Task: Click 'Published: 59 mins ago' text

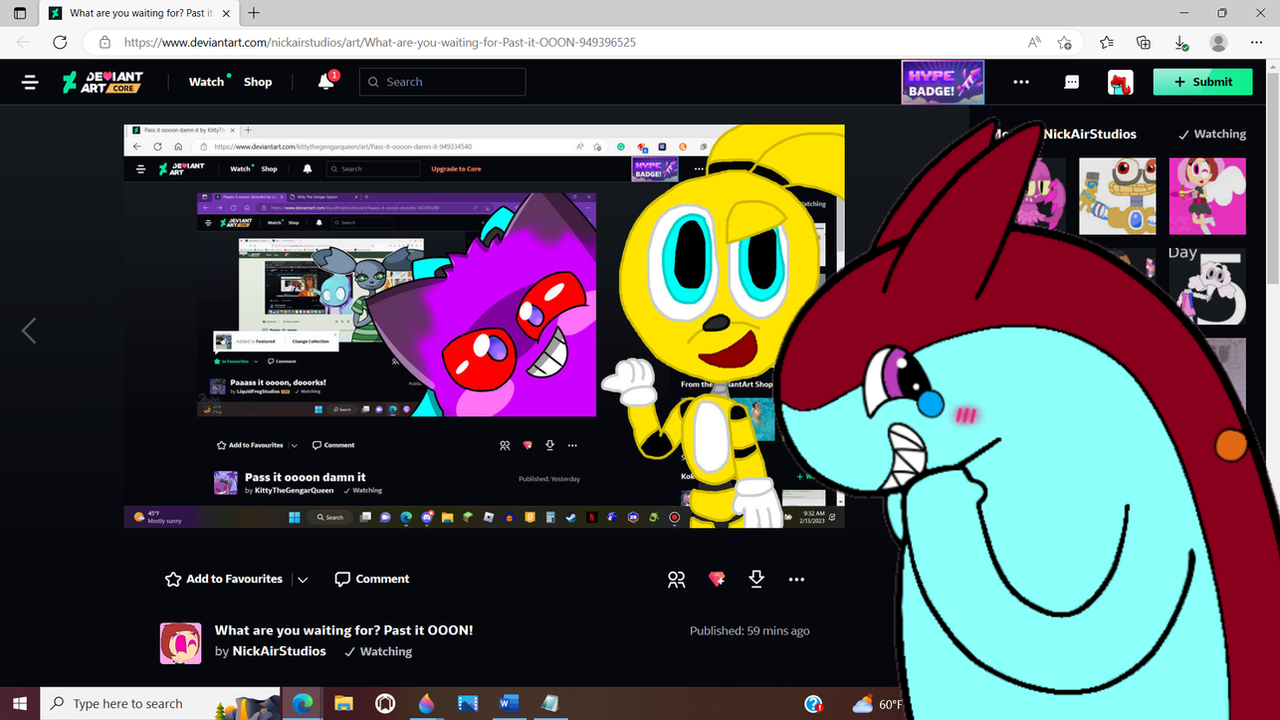Action: click(750, 631)
